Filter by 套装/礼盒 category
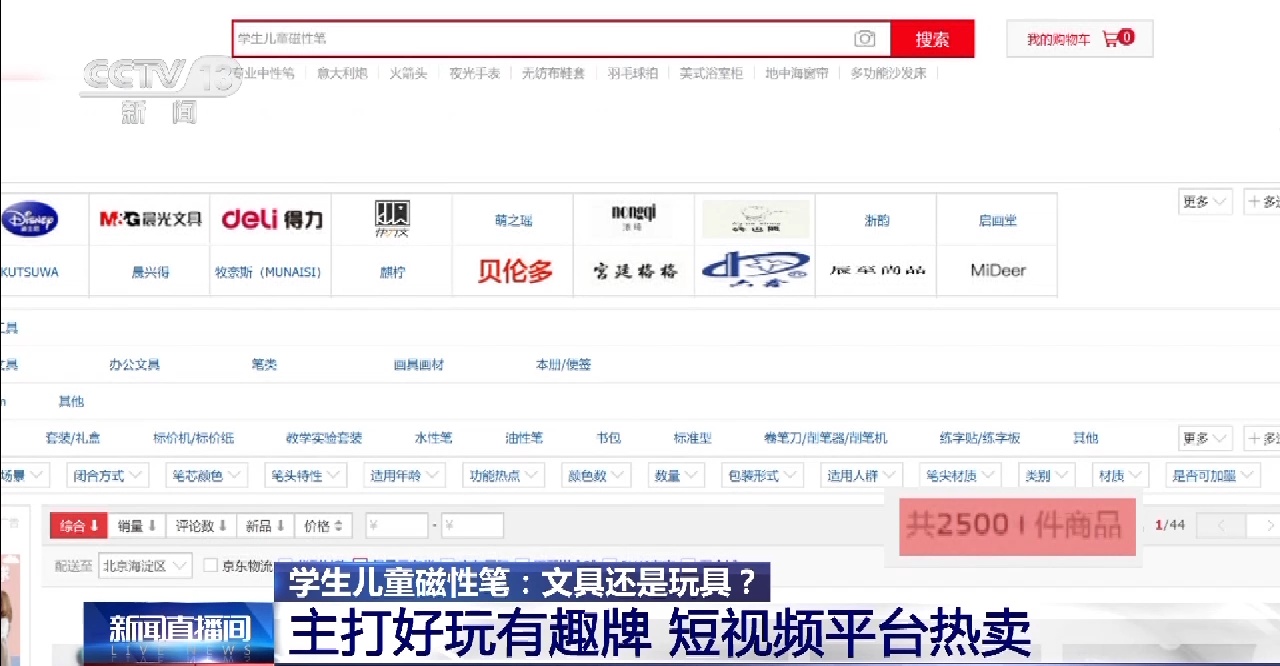The height and width of the screenshot is (666, 1280). pos(72,438)
